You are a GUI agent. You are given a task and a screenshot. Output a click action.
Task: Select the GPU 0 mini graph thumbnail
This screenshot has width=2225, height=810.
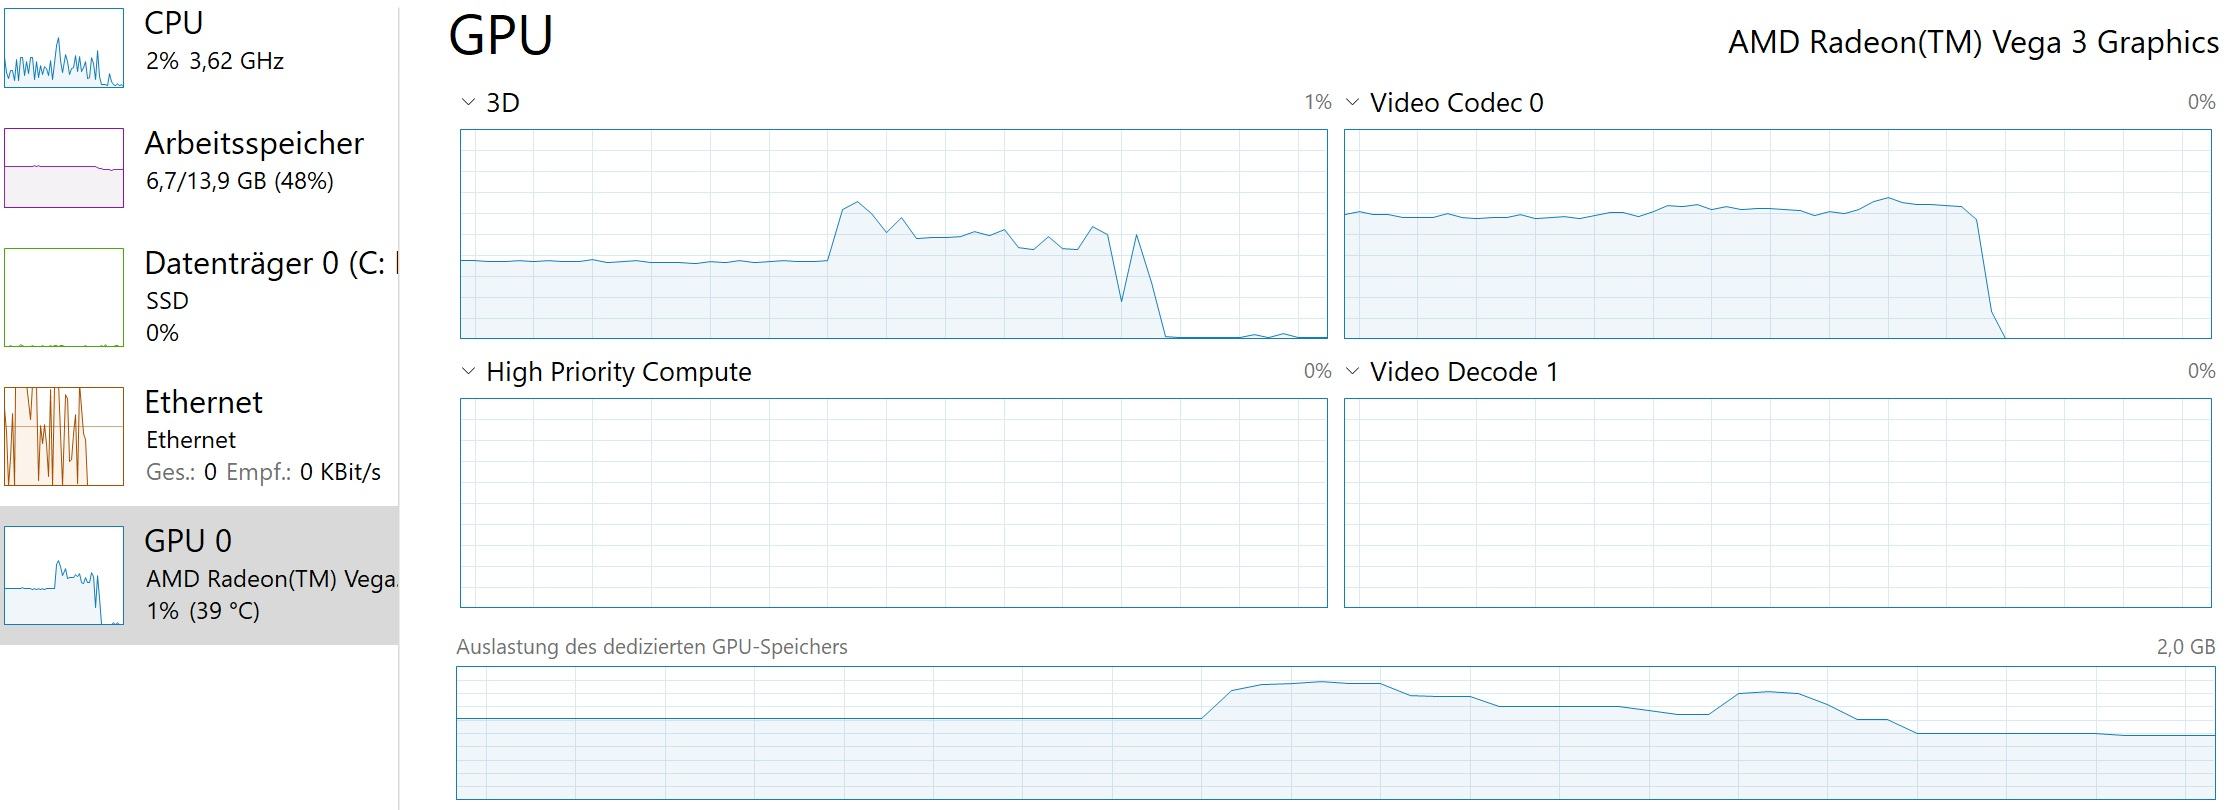(x=64, y=576)
